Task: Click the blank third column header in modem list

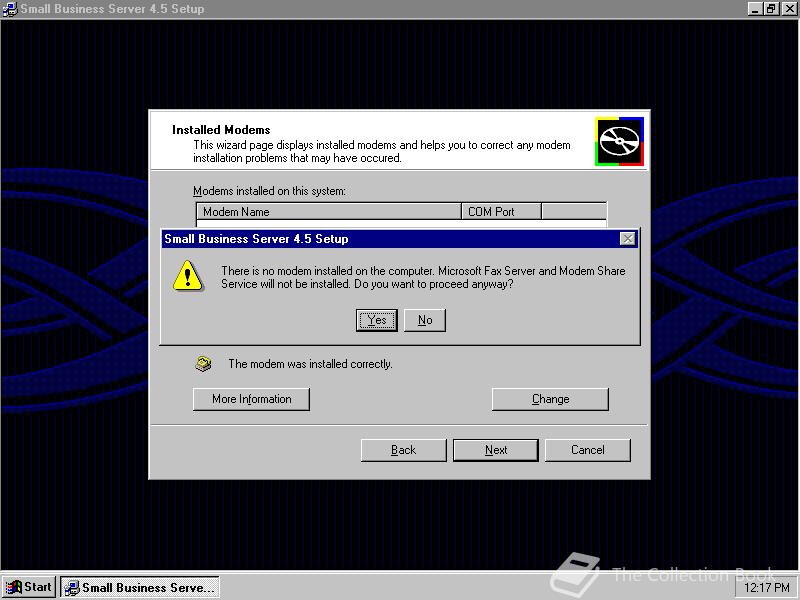Action: [574, 211]
